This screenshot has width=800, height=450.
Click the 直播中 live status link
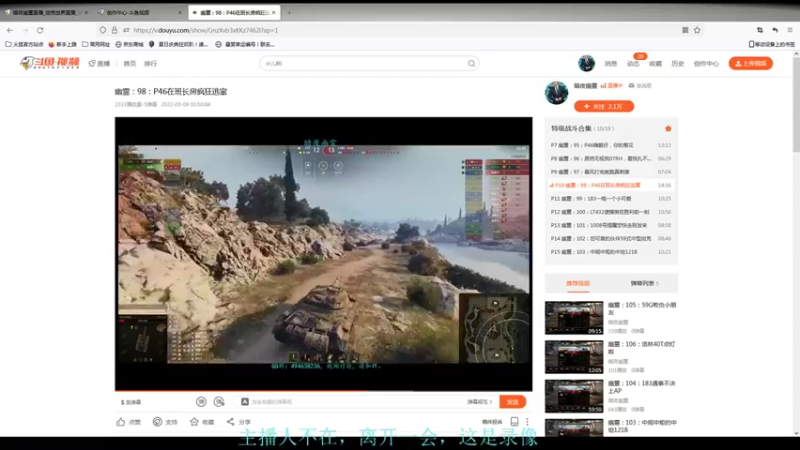pyautogui.click(x=612, y=86)
